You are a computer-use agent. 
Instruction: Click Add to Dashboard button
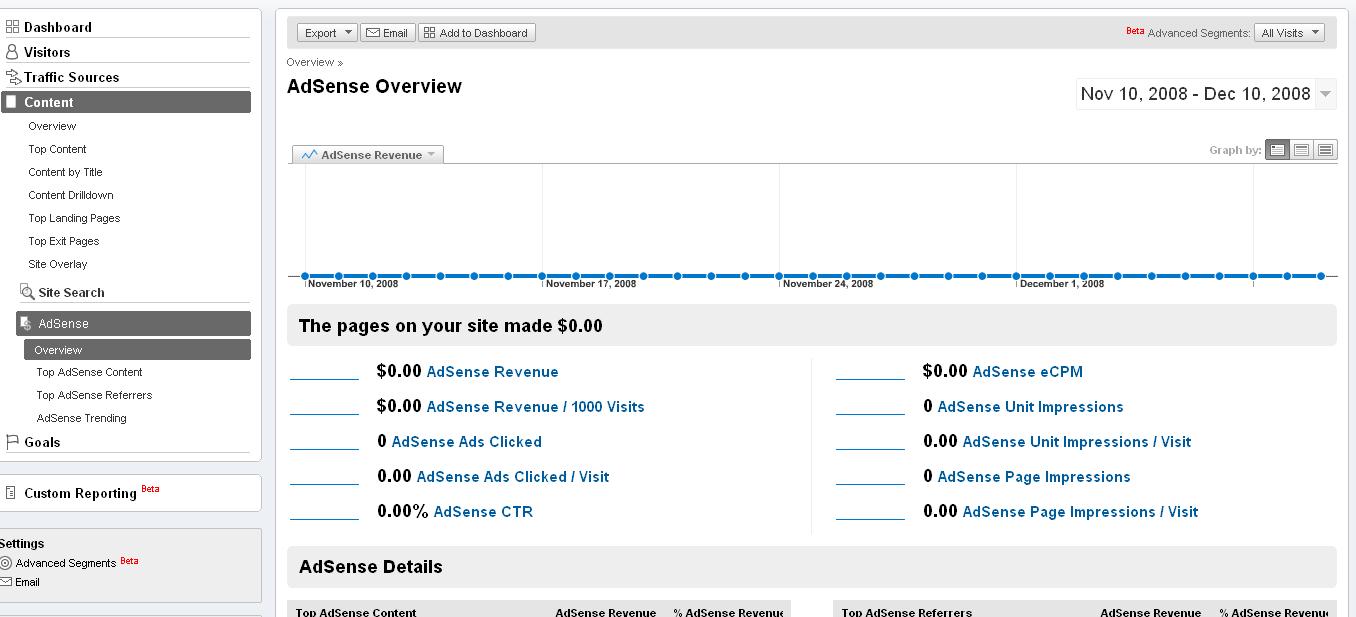tap(476, 33)
